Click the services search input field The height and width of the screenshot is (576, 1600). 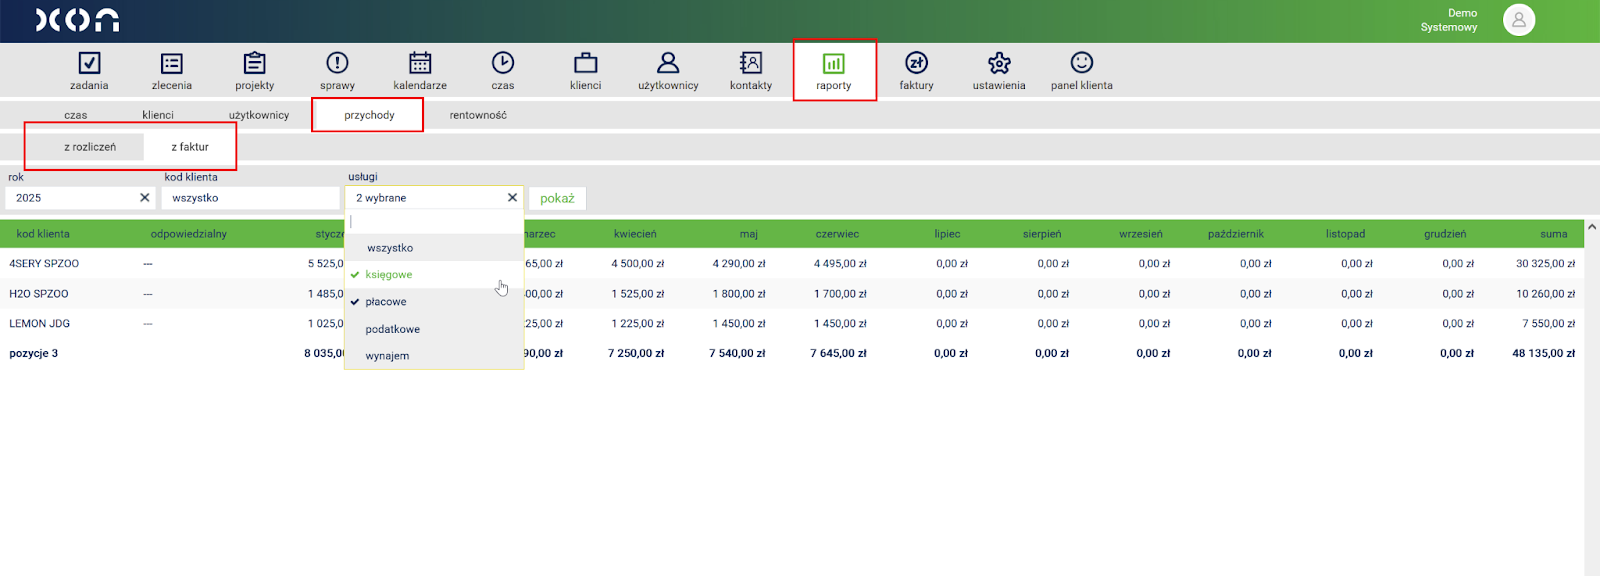coord(434,222)
